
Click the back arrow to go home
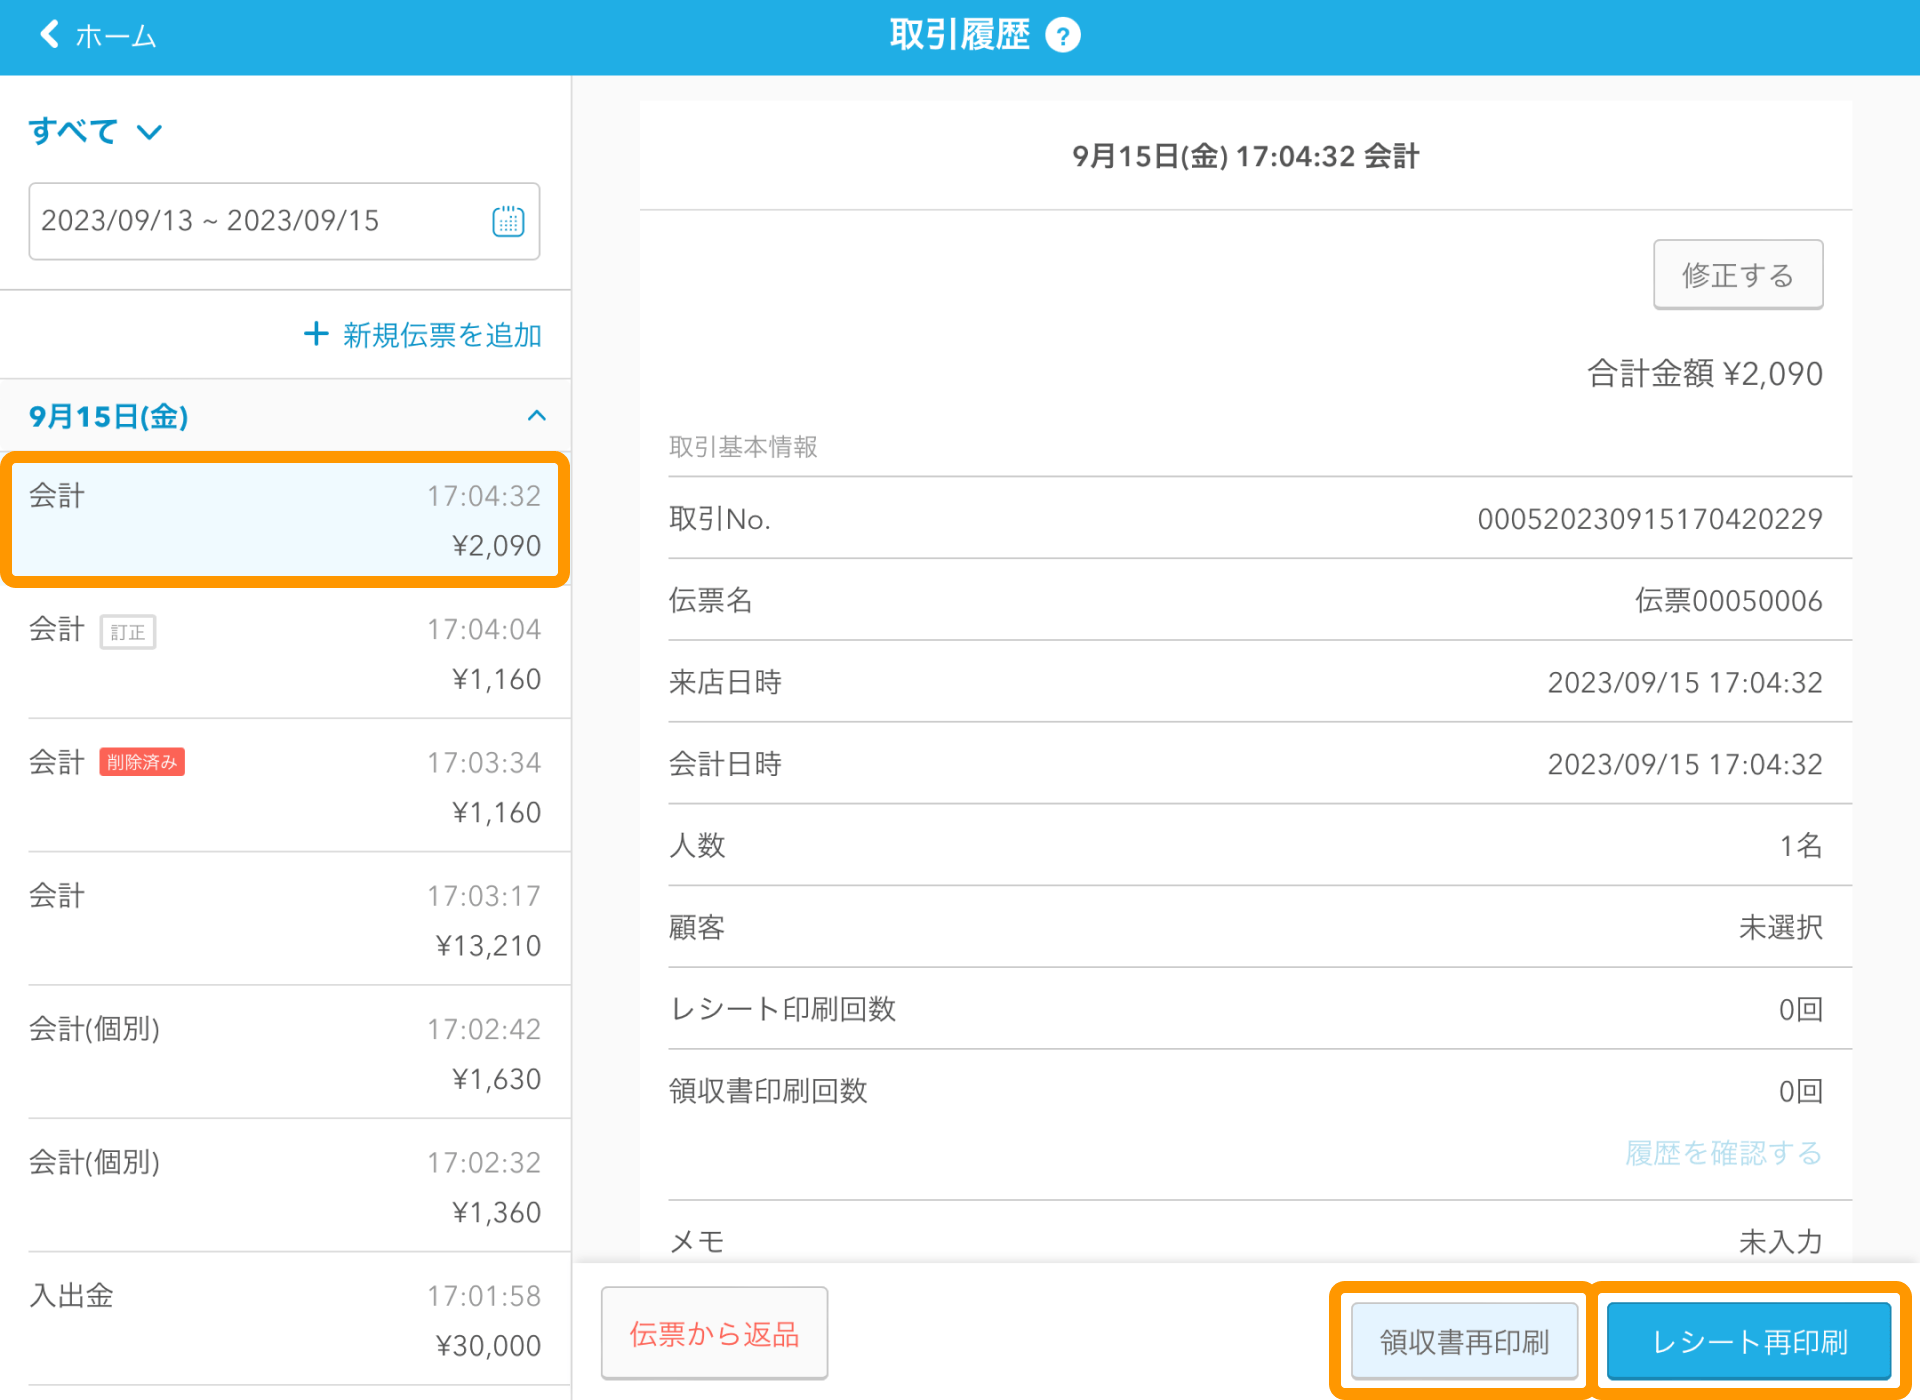click(x=50, y=35)
